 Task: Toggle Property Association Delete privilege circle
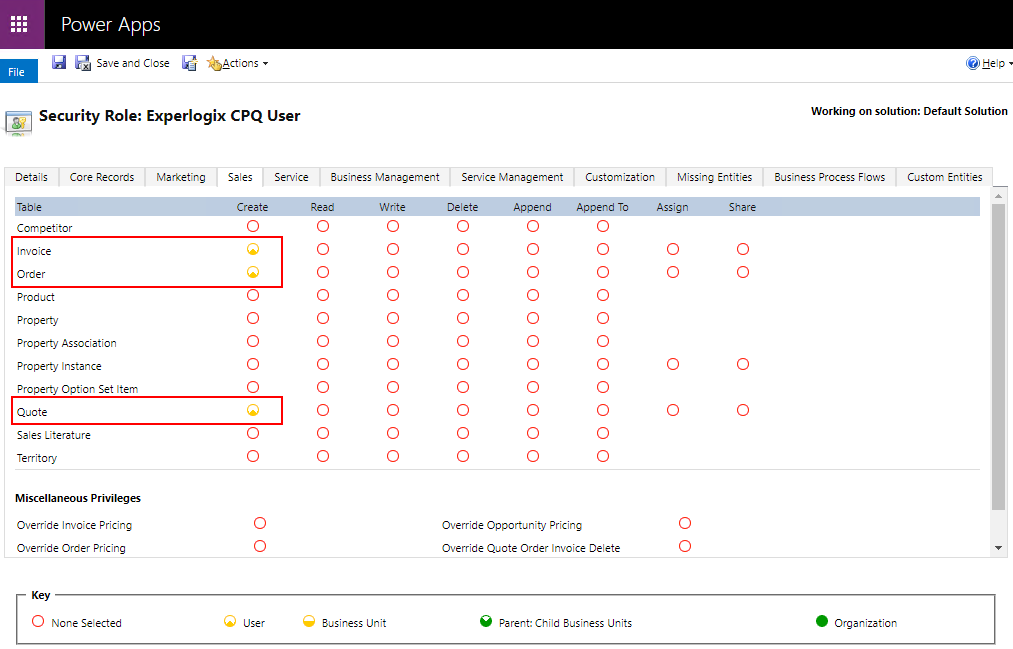point(463,341)
